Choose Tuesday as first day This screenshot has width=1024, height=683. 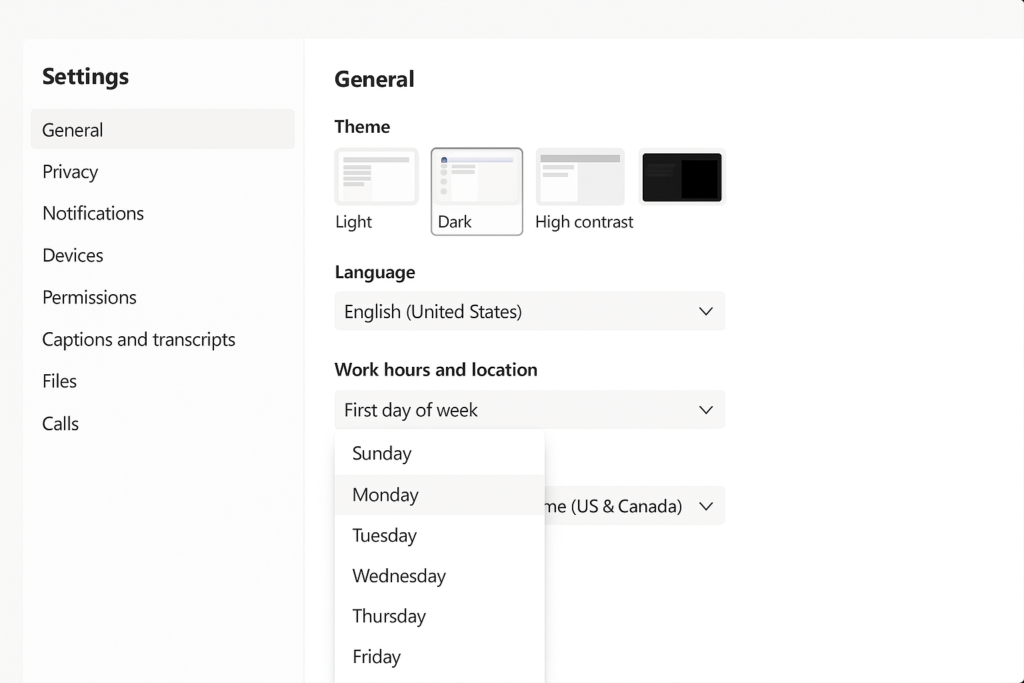[x=440, y=535]
